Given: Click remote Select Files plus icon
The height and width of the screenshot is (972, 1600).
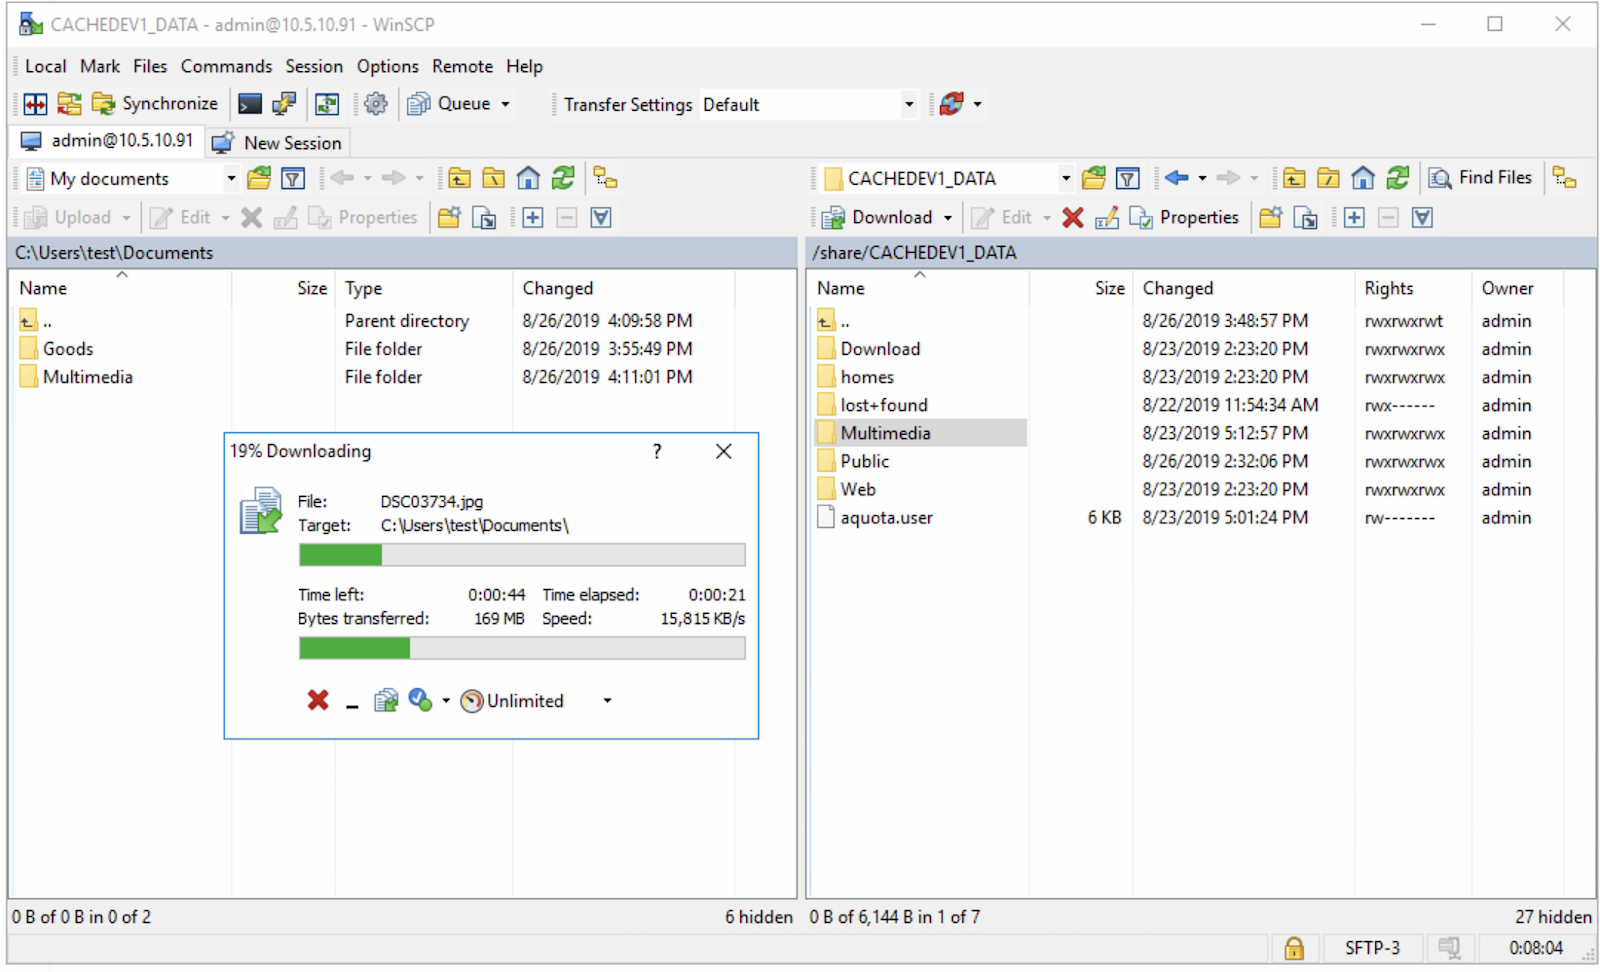Looking at the screenshot, I should pos(1354,218).
